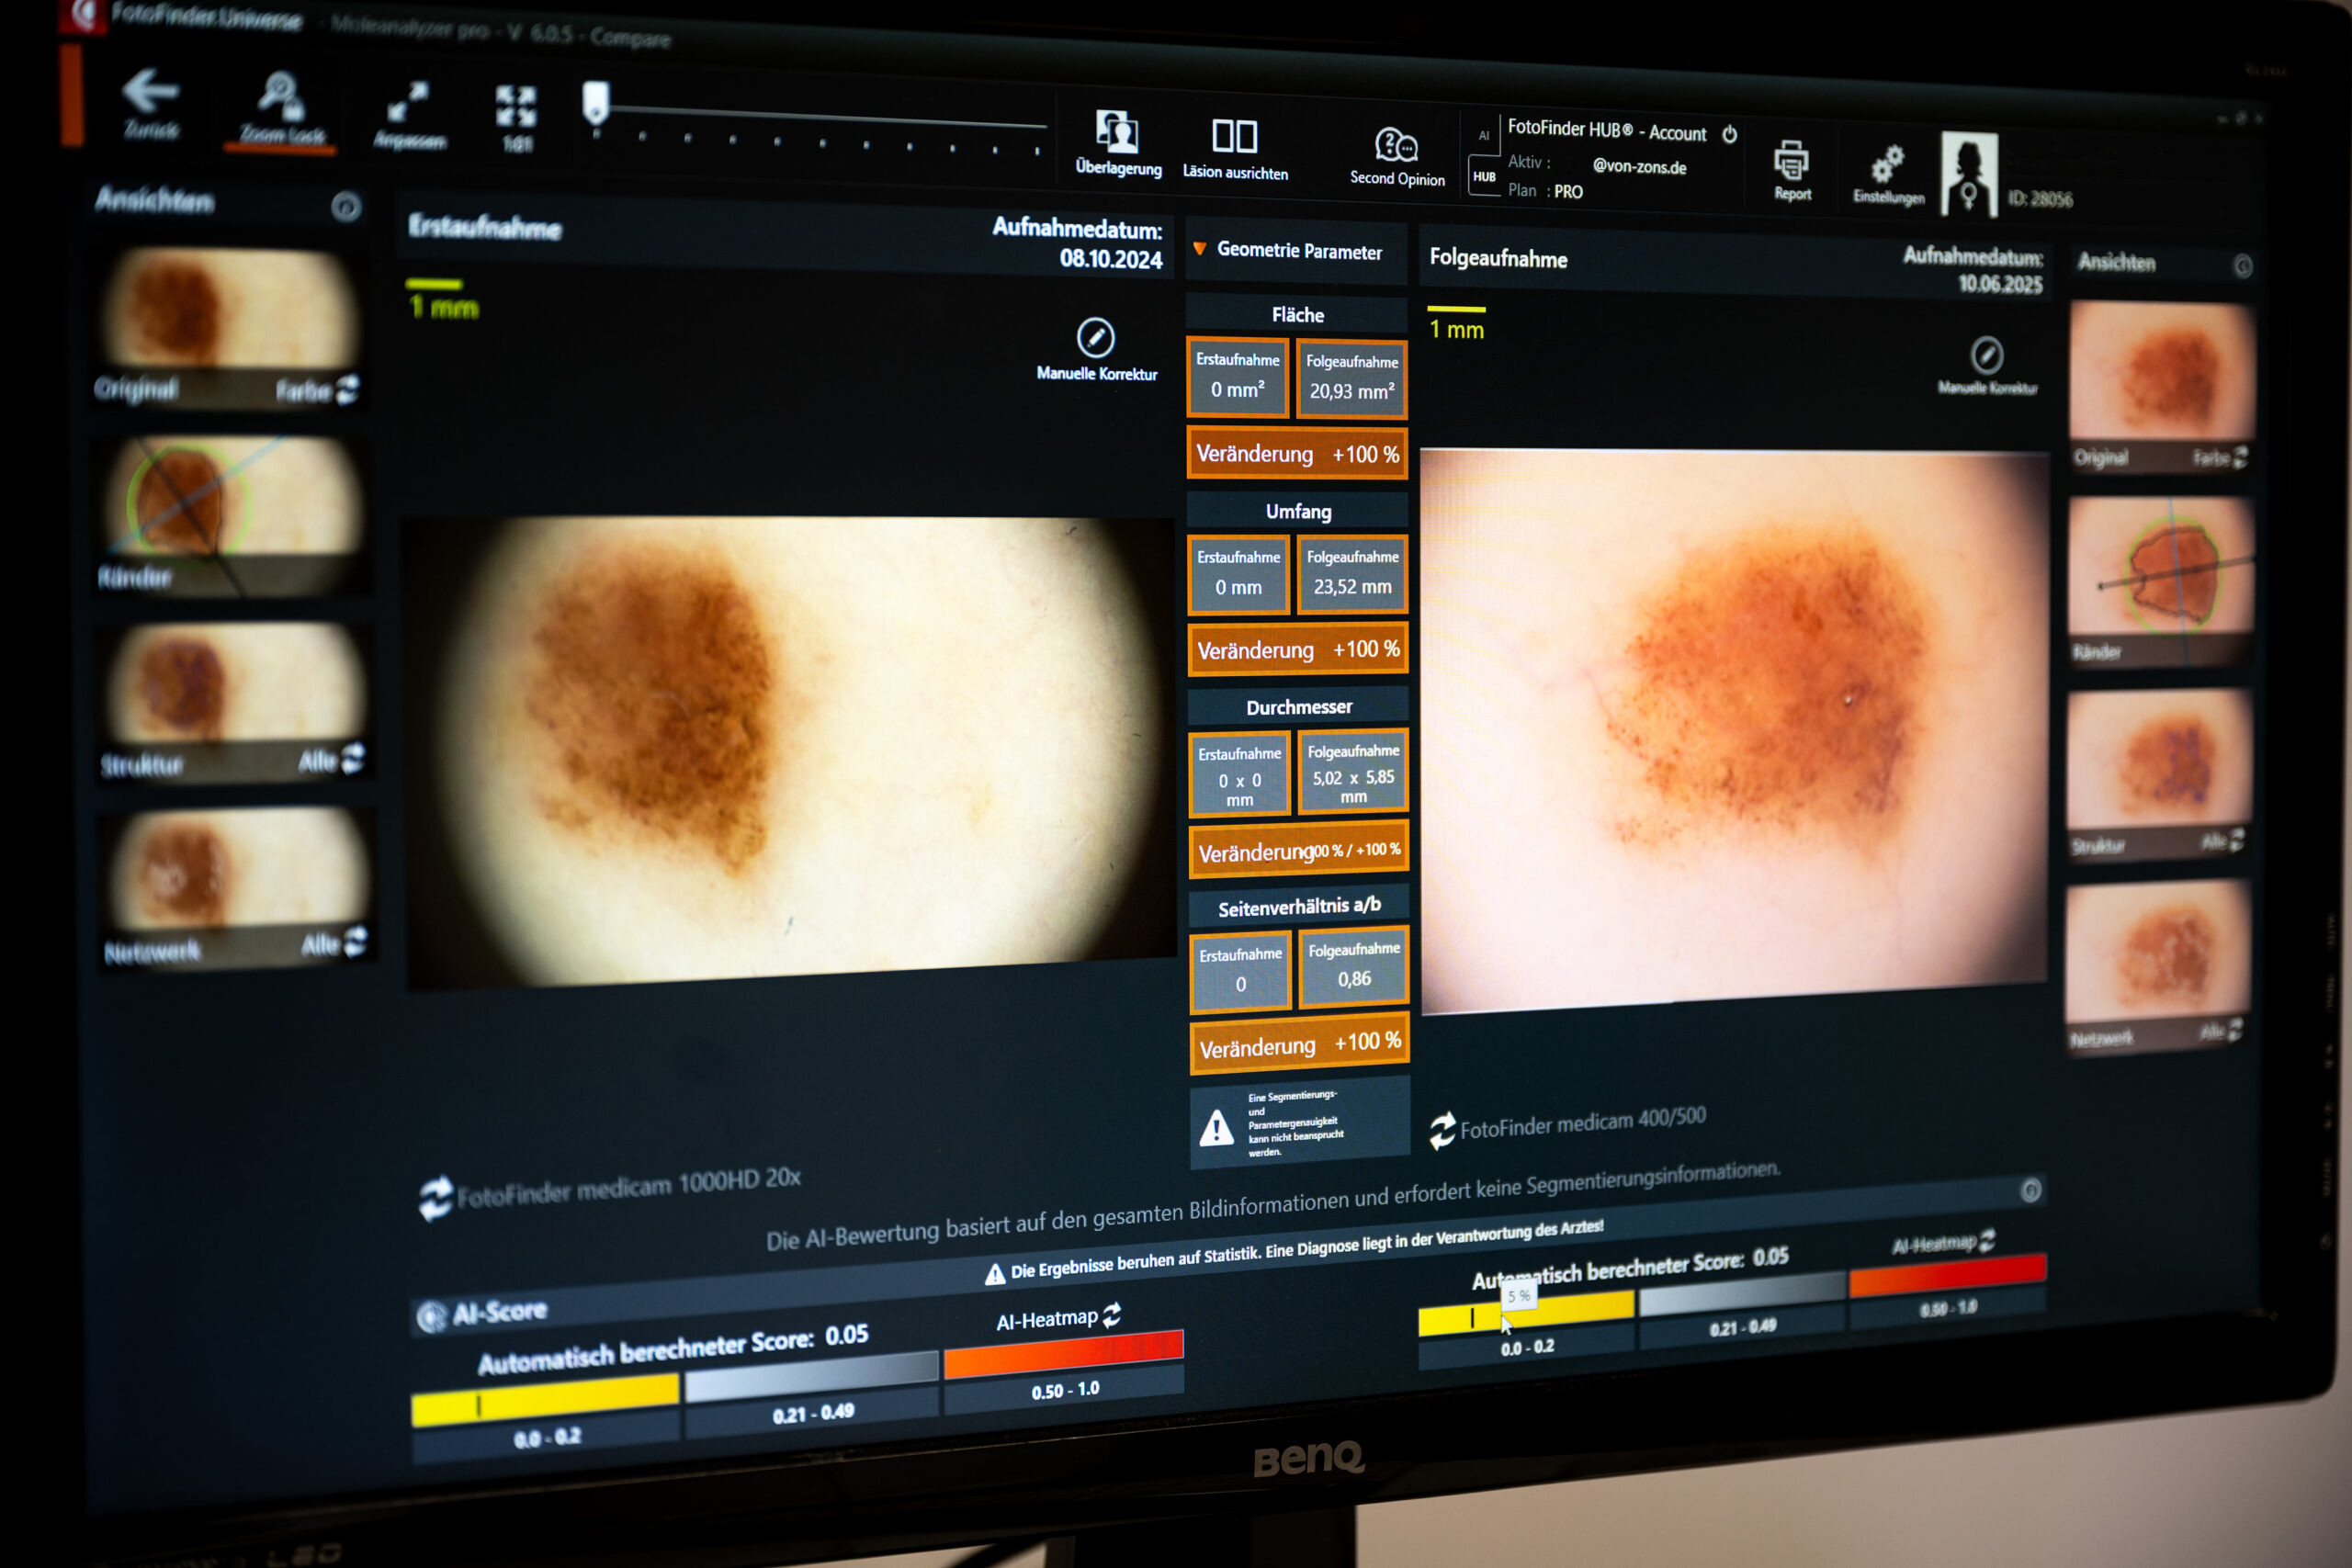Toggle Farbe on left Original thumbnail

346,389
